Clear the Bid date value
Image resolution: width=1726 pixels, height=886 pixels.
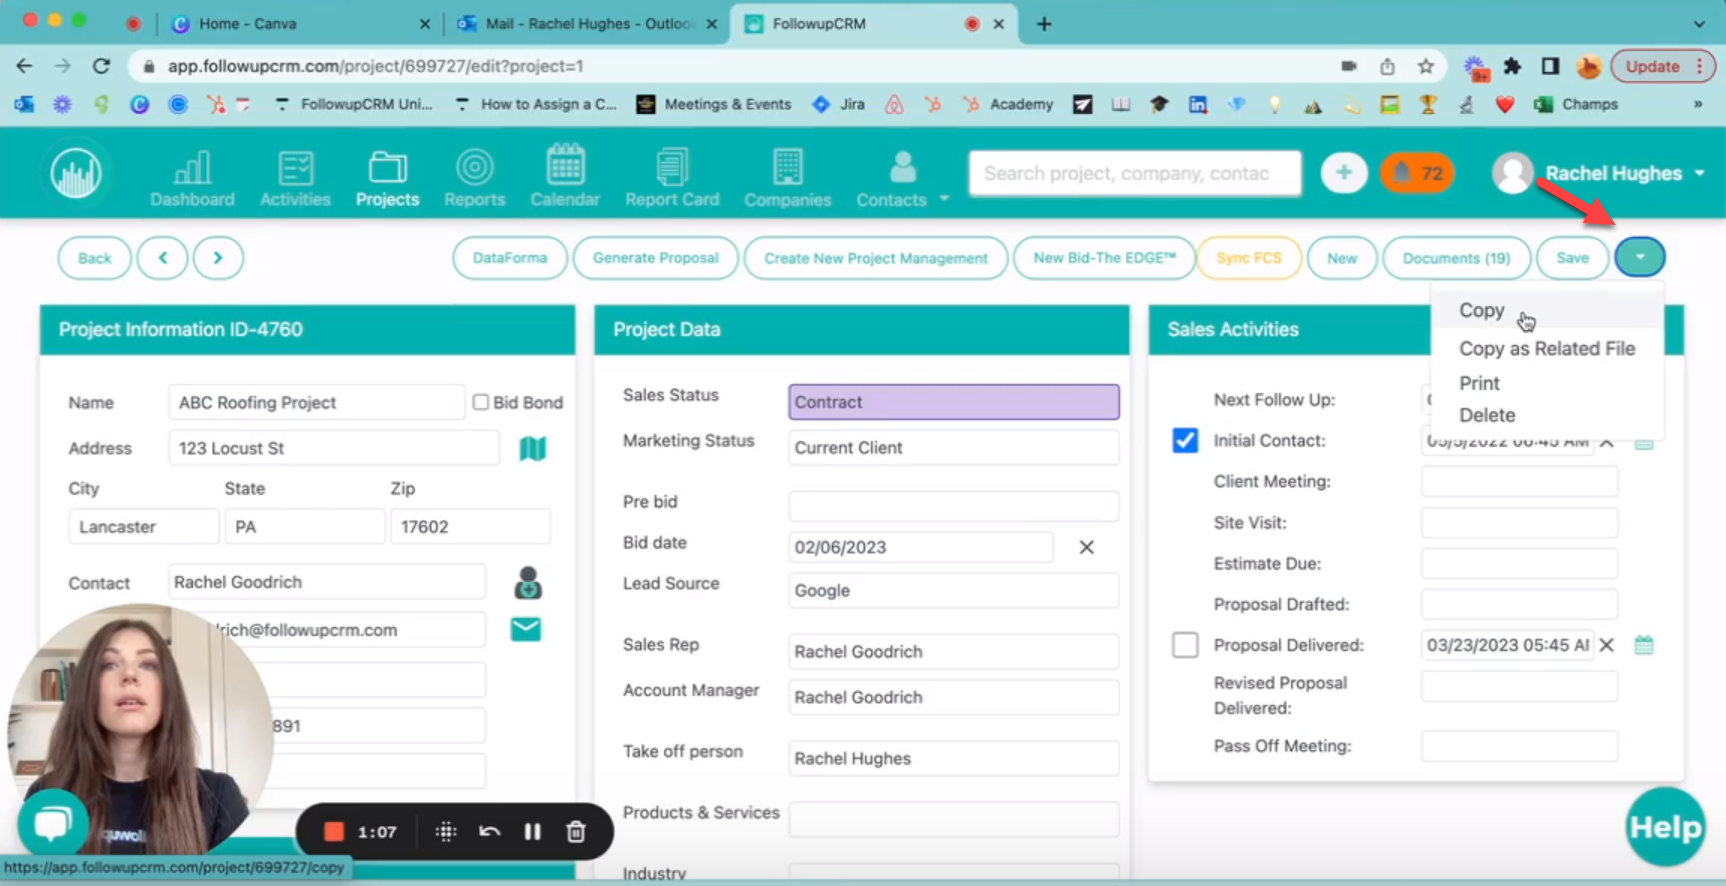tap(1086, 547)
